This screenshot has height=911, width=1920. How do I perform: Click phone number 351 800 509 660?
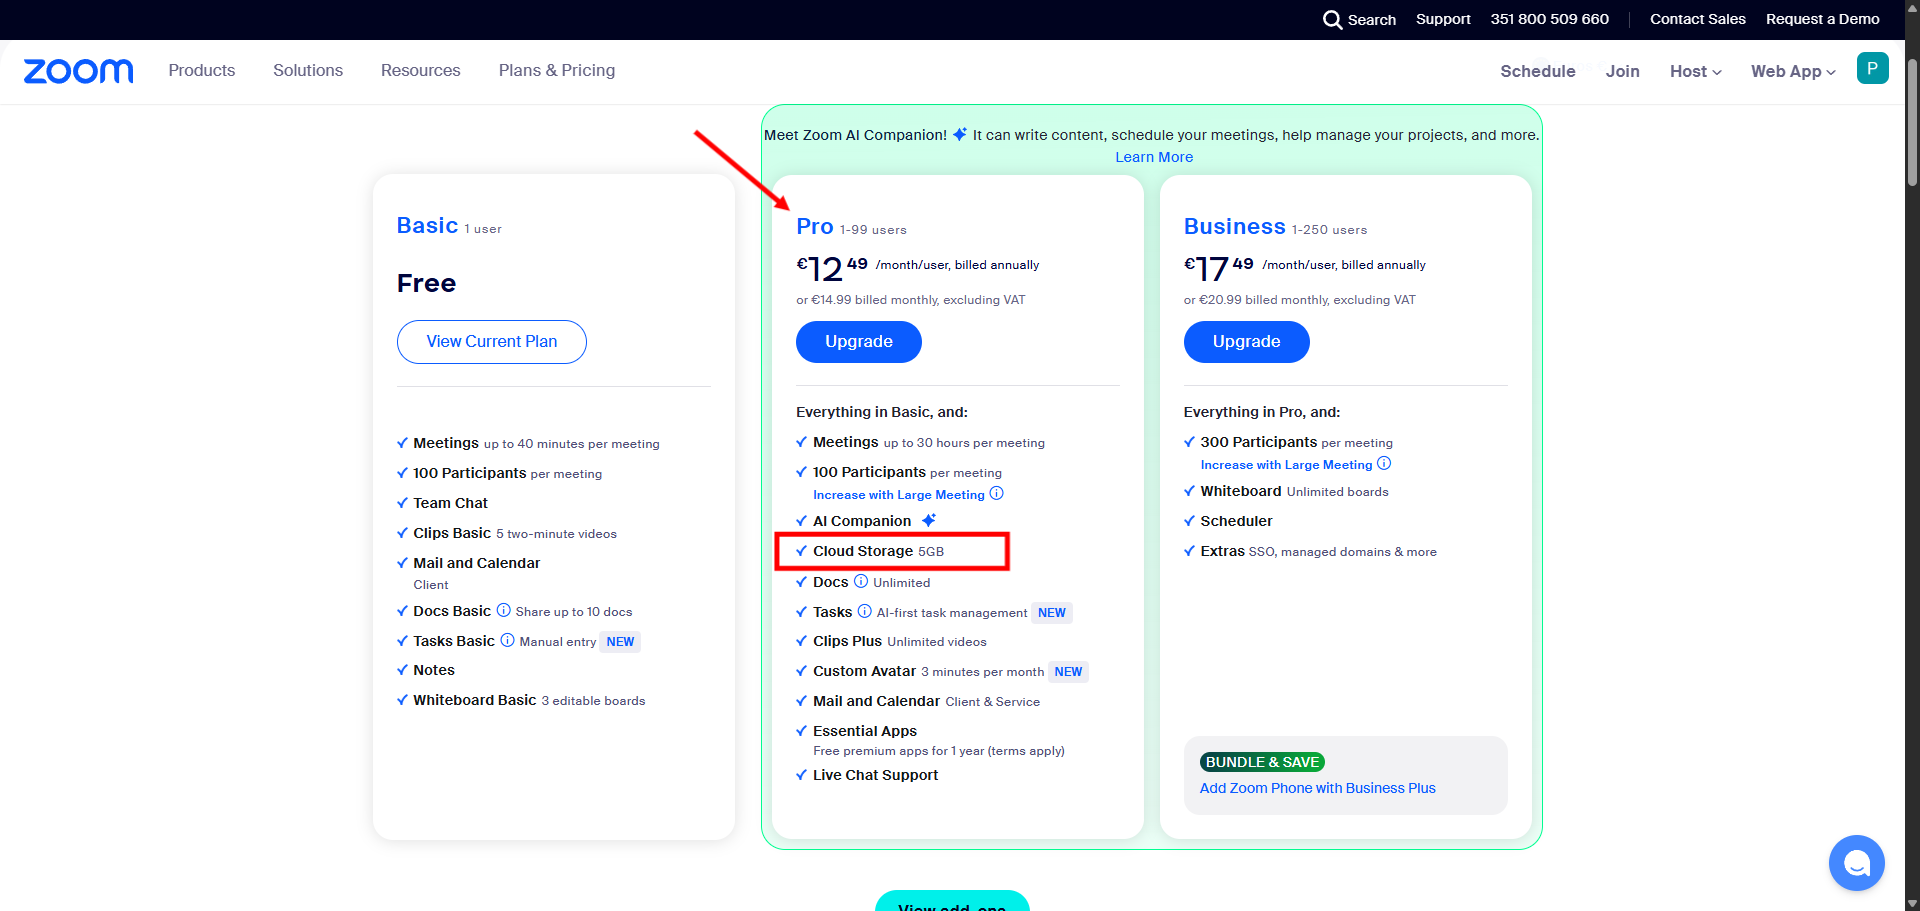[x=1549, y=19]
